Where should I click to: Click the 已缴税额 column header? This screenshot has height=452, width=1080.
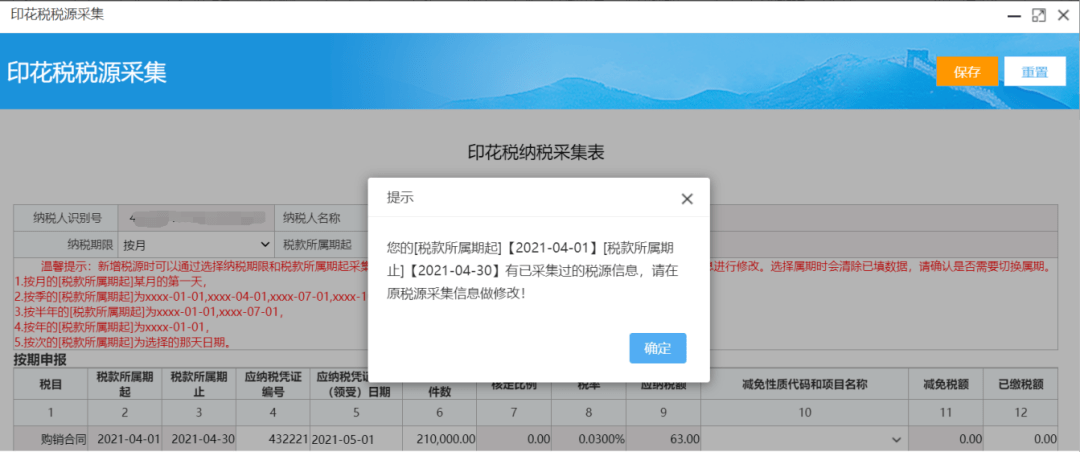[1021, 384]
